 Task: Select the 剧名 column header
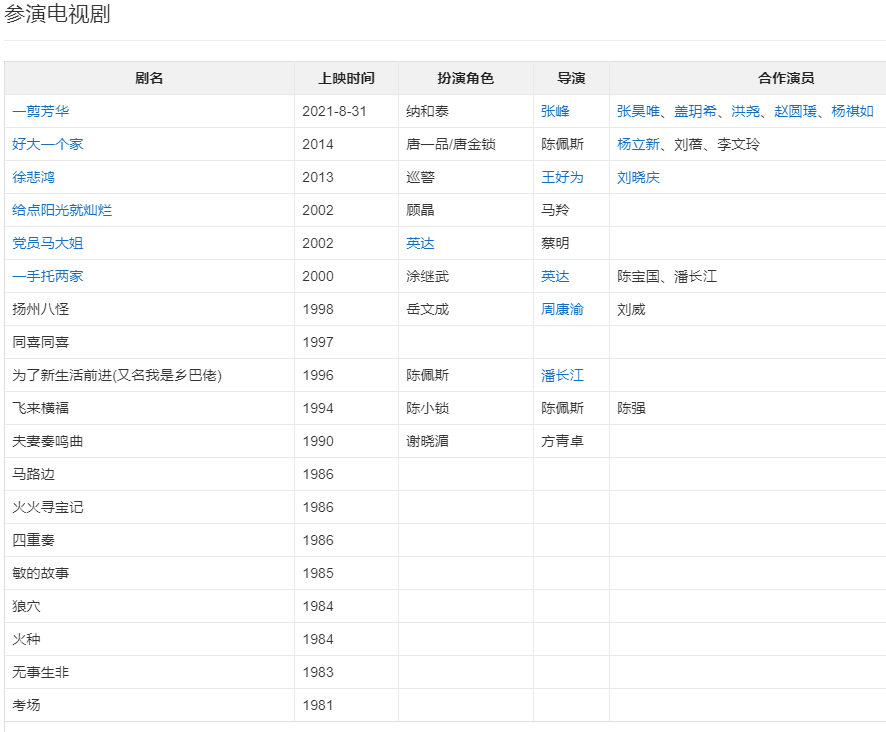click(x=149, y=78)
